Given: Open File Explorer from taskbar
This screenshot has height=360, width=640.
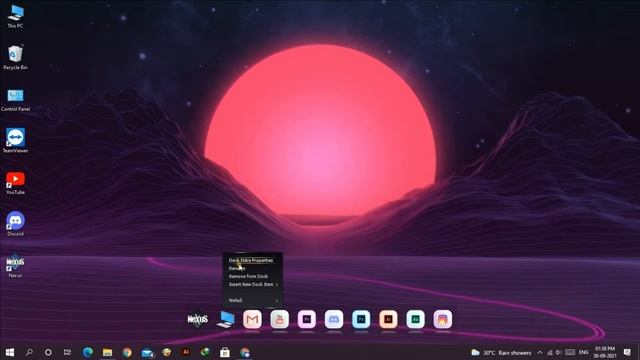Looking at the screenshot, I should (x=107, y=352).
